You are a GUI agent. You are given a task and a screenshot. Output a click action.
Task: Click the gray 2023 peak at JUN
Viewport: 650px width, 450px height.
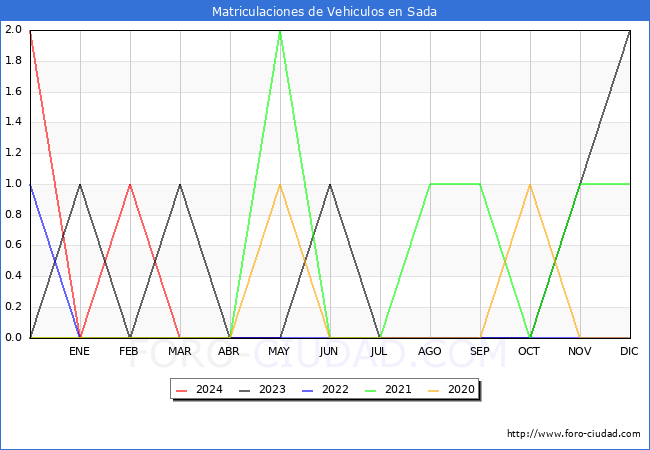pos(330,184)
